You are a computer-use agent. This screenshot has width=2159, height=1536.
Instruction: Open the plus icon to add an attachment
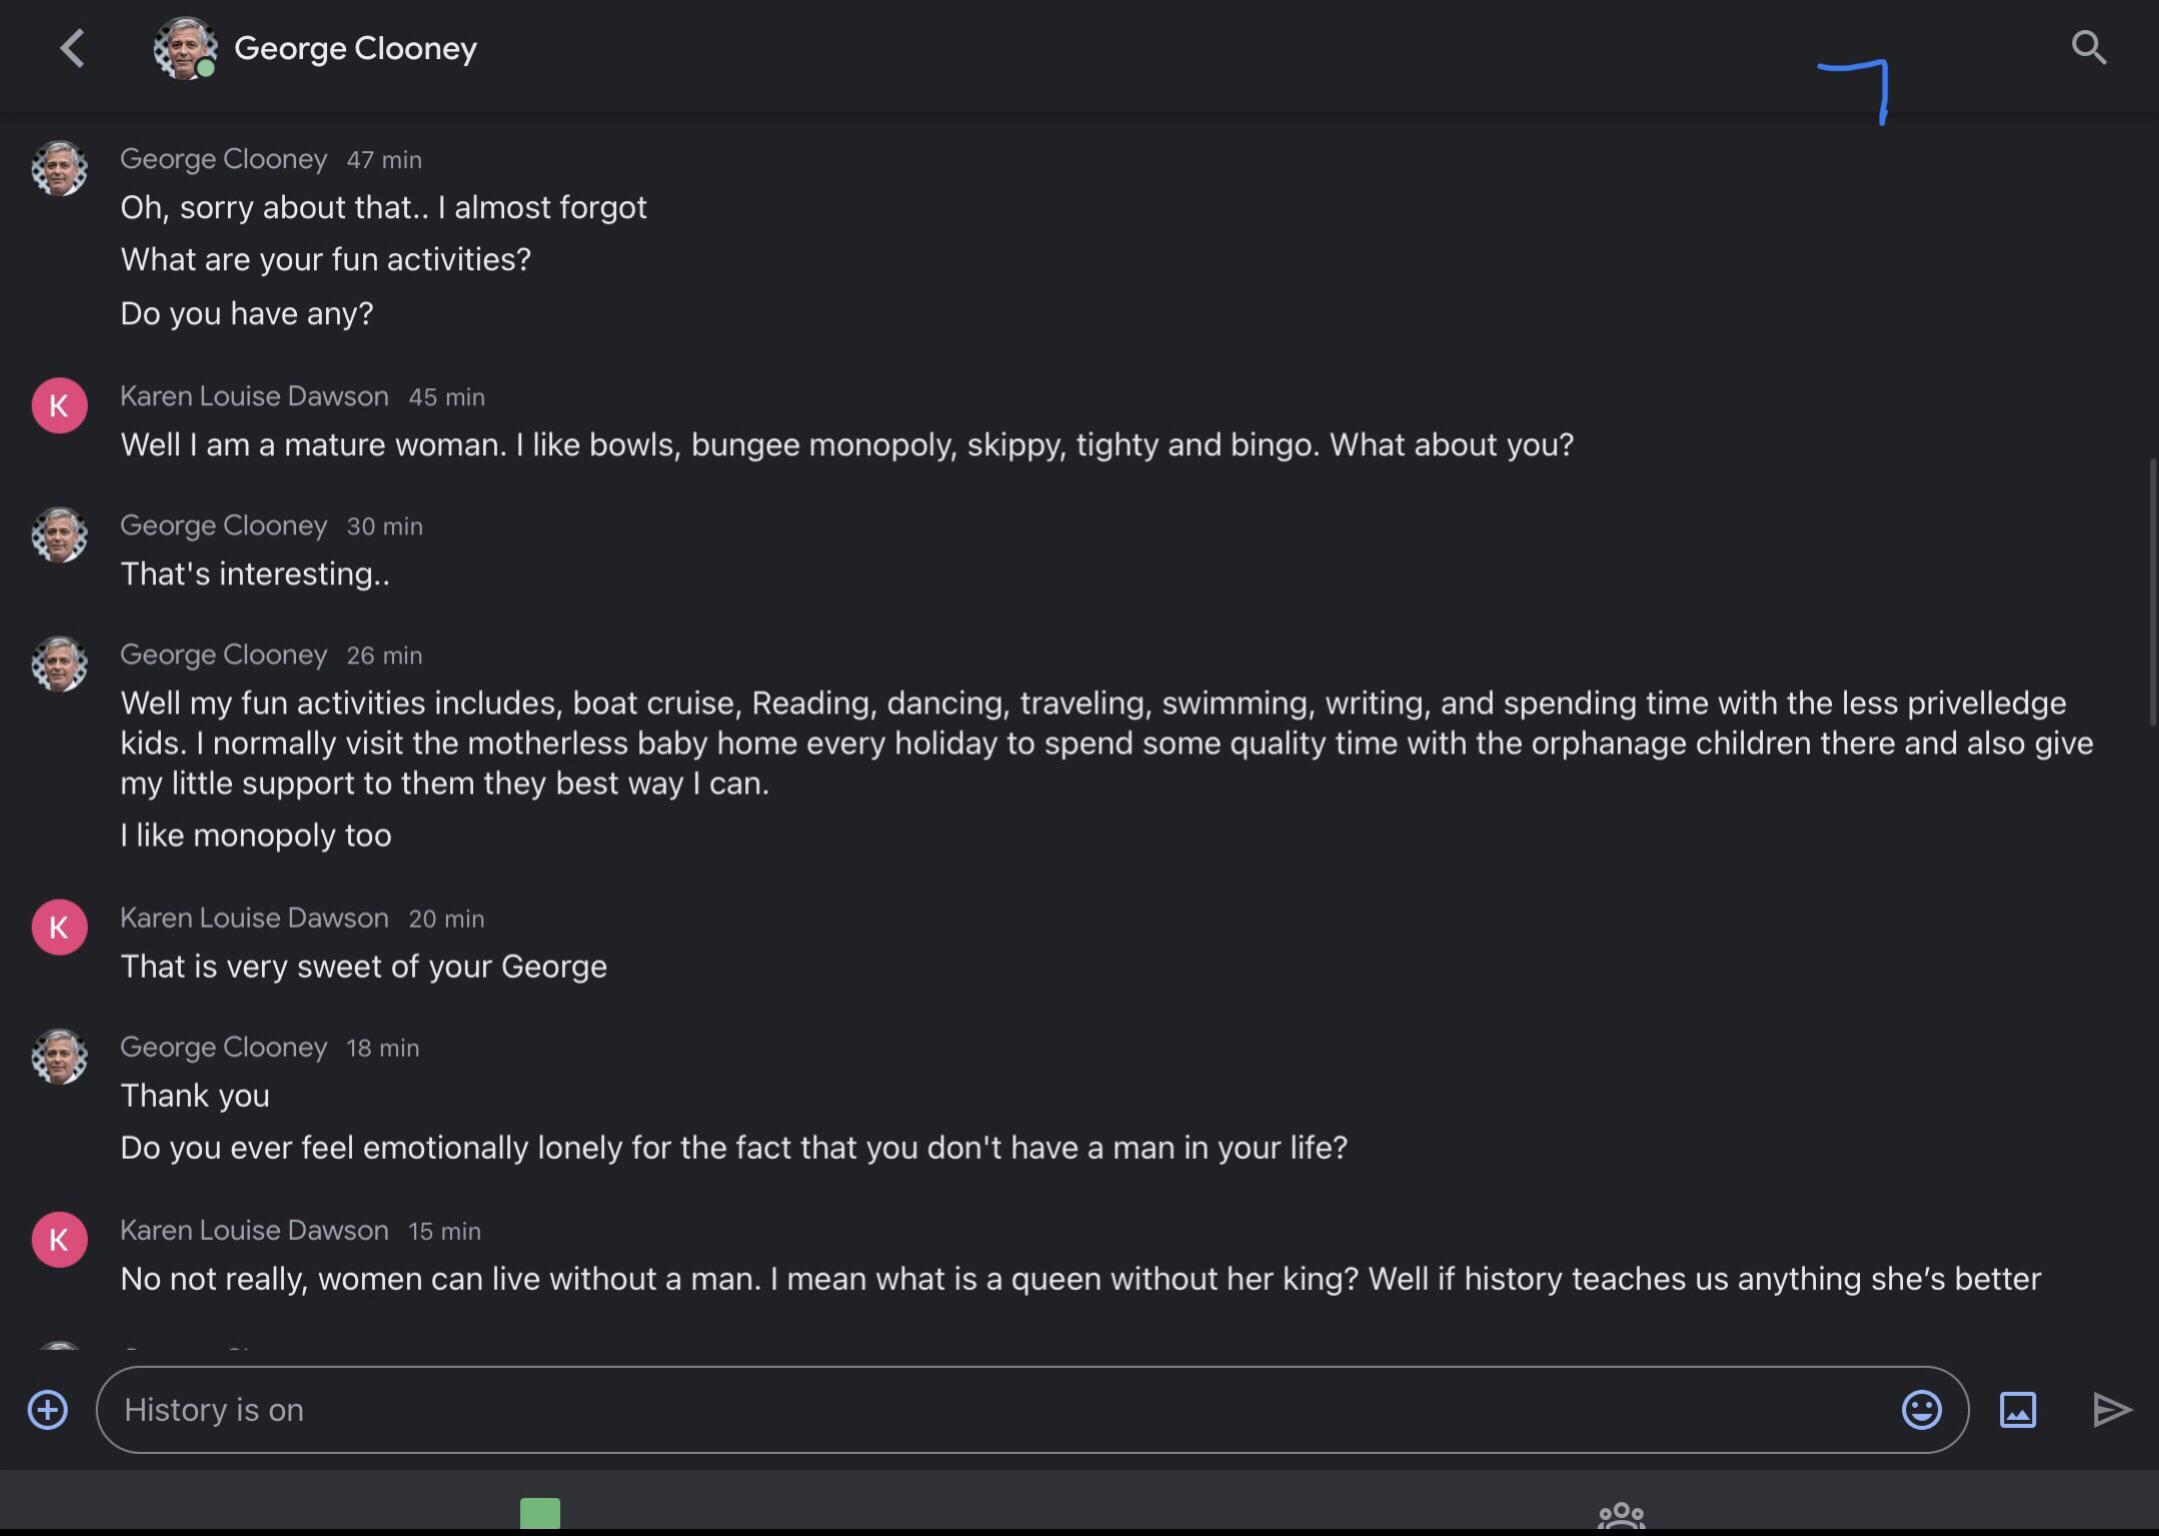point(46,1409)
